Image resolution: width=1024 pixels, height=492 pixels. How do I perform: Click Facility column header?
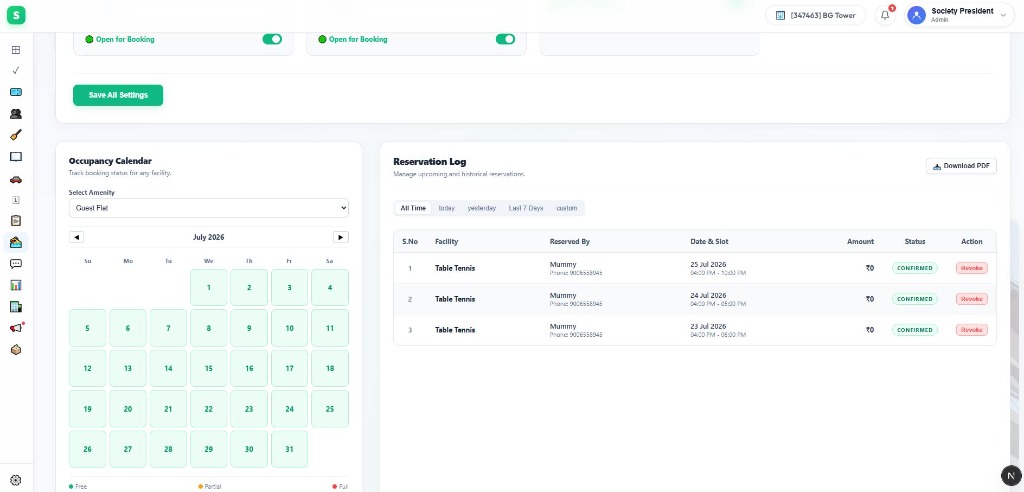(x=447, y=242)
